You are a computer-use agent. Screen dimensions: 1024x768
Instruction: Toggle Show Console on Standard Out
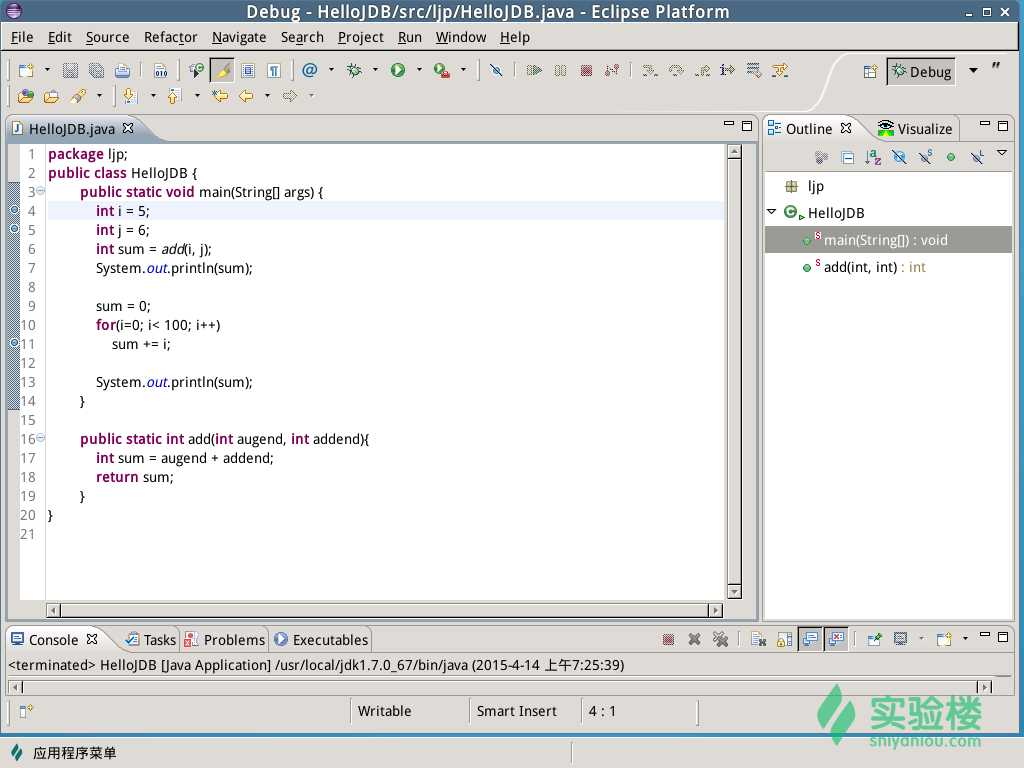coord(810,639)
